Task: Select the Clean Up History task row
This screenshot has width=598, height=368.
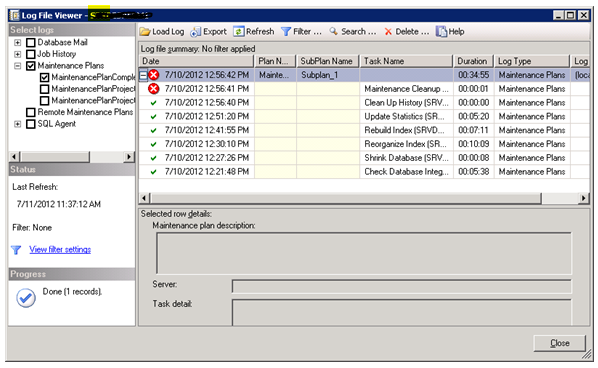Action: [x=364, y=103]
